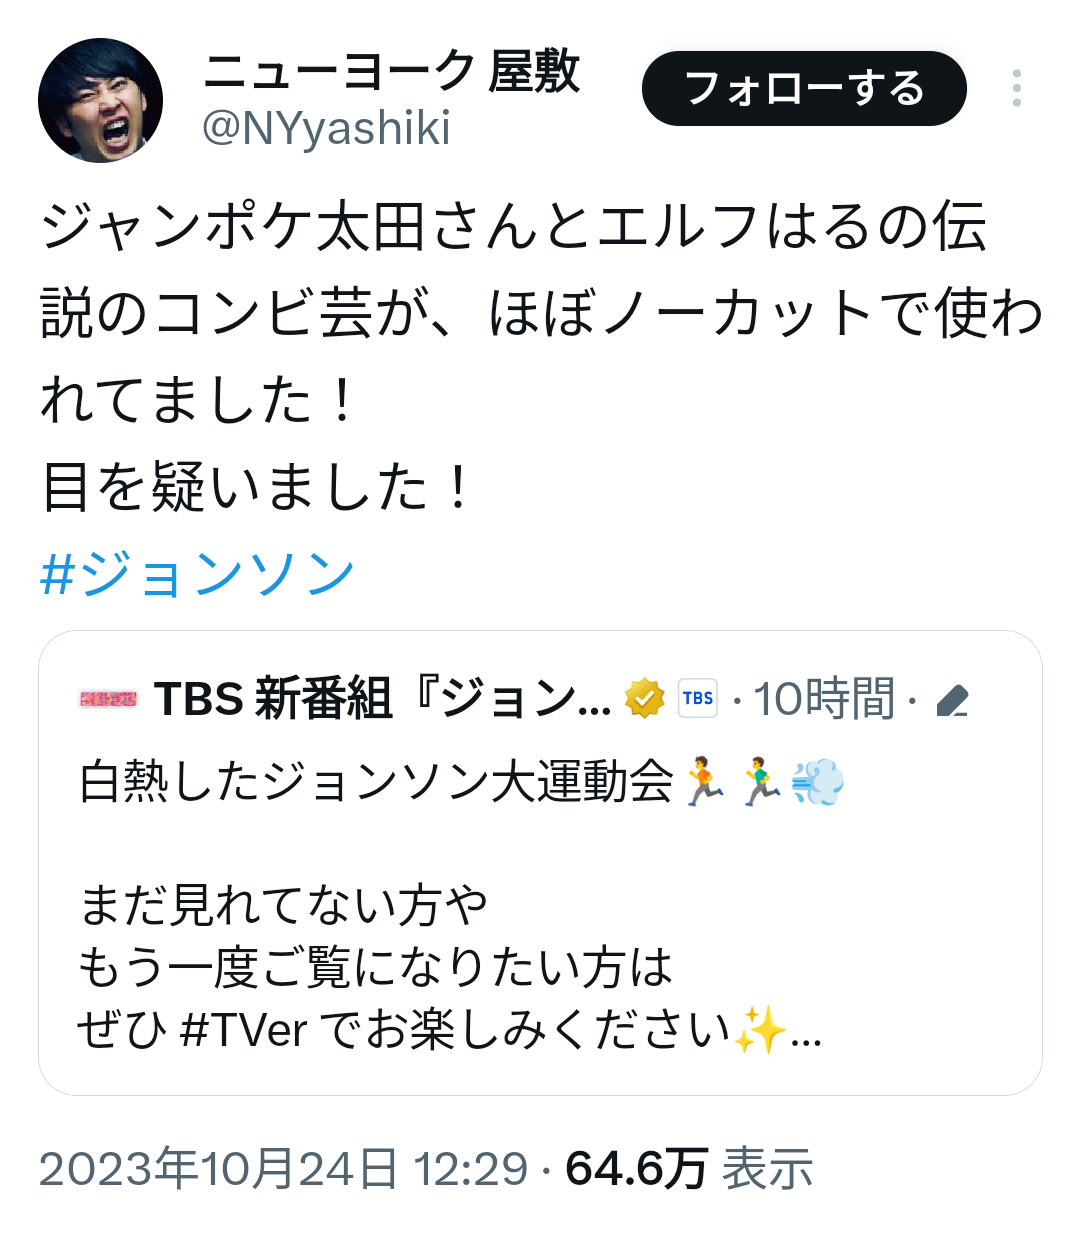1080x1235 pixels.
Task: Click the edited pencil icon in the quoted tweet
Action: [953, 700]
